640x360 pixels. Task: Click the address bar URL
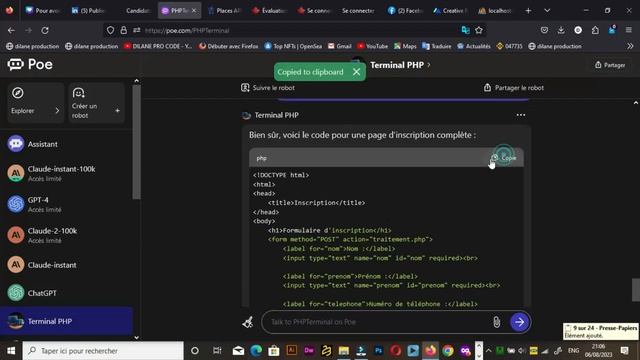187,30
